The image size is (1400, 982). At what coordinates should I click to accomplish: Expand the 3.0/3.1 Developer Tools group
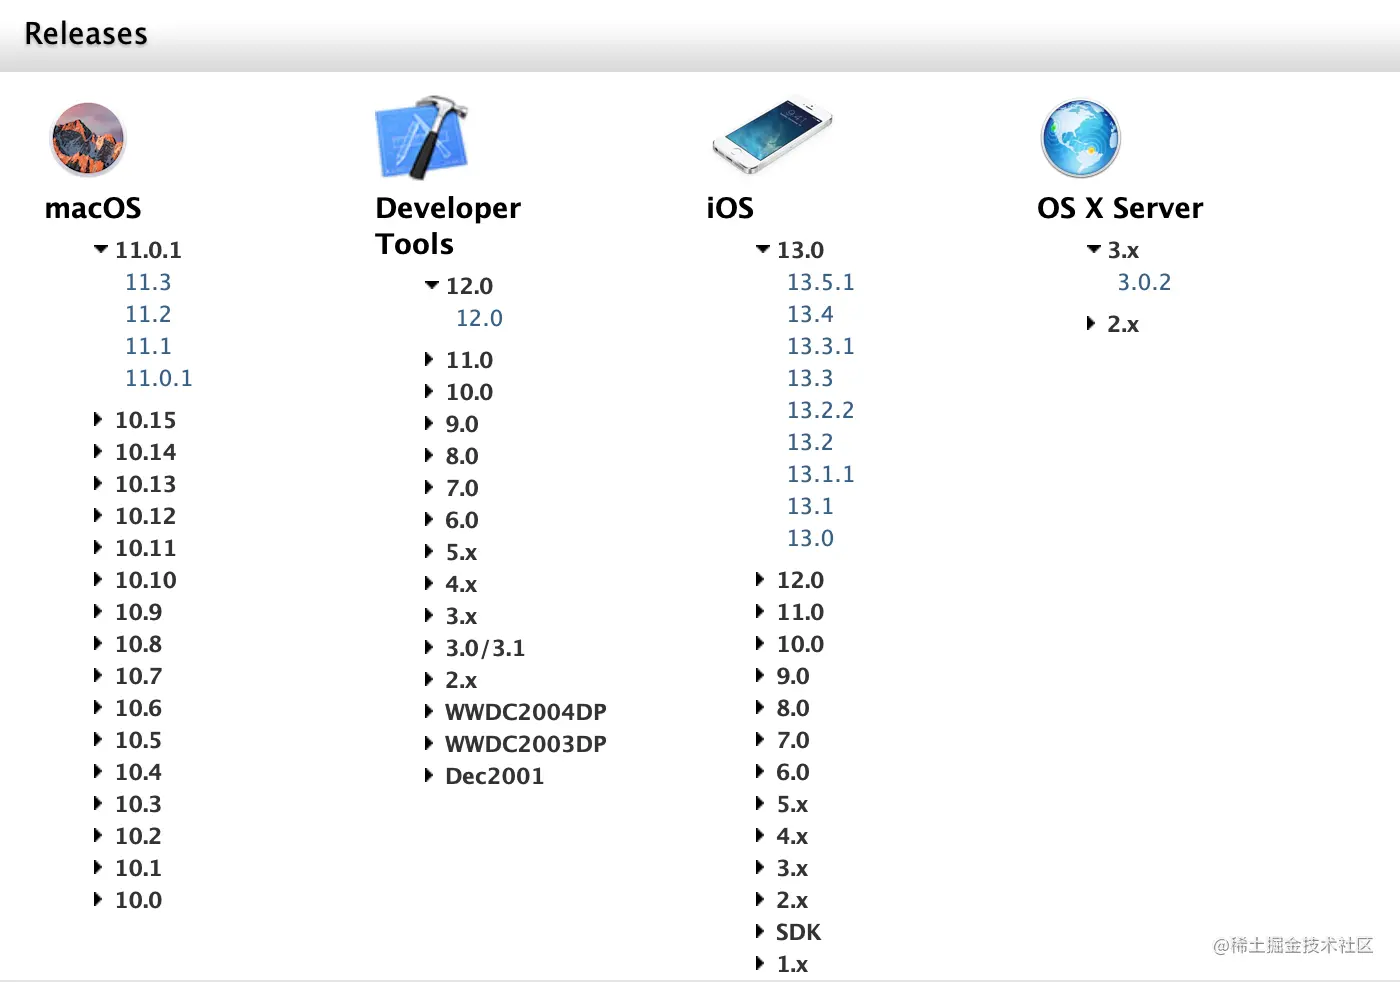429,647
